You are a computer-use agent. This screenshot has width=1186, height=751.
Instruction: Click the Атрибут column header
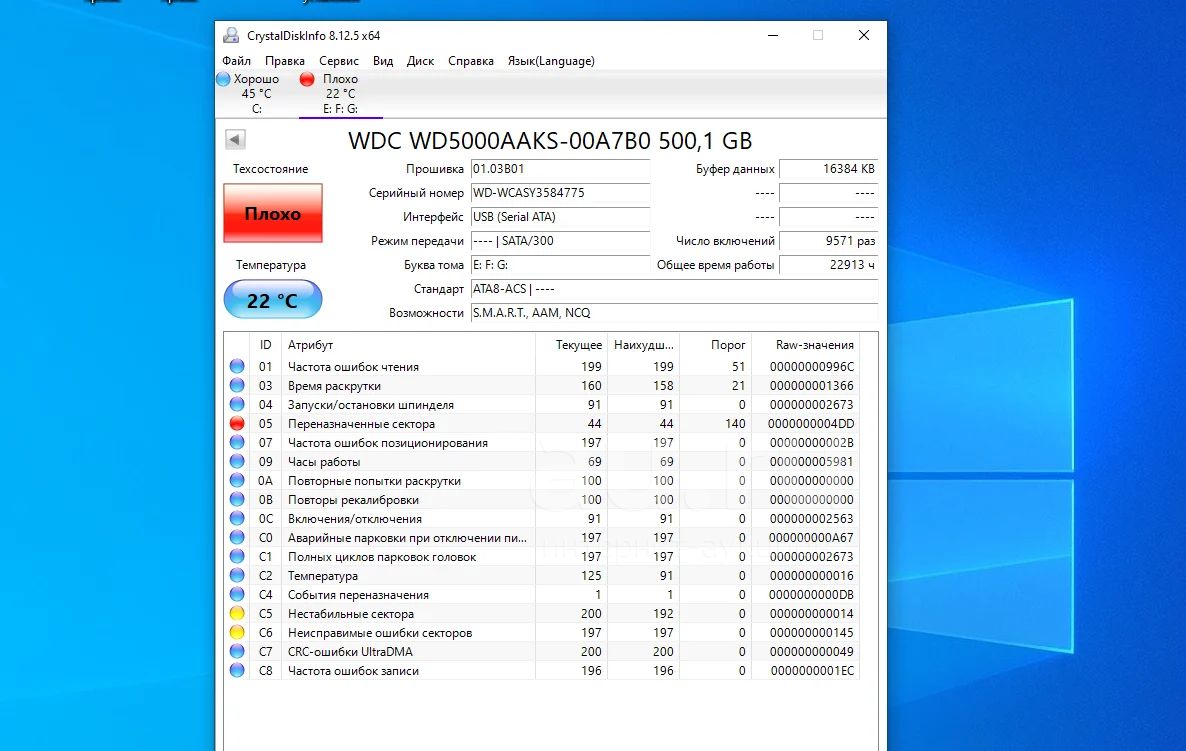[408, 345]
